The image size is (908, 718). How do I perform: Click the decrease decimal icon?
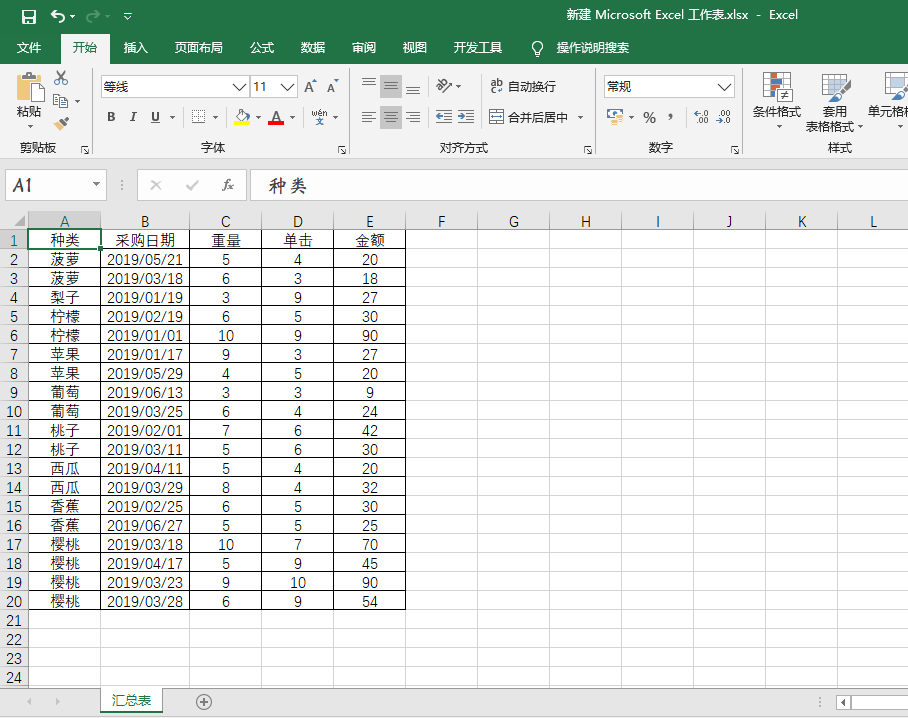(x=724, y=117)
